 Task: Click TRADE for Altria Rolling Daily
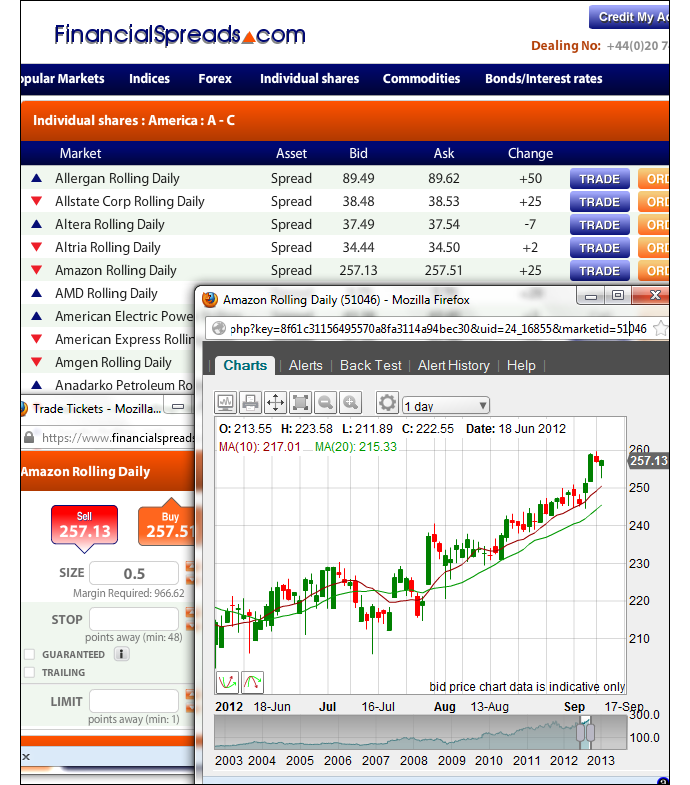tap(599, 248)
